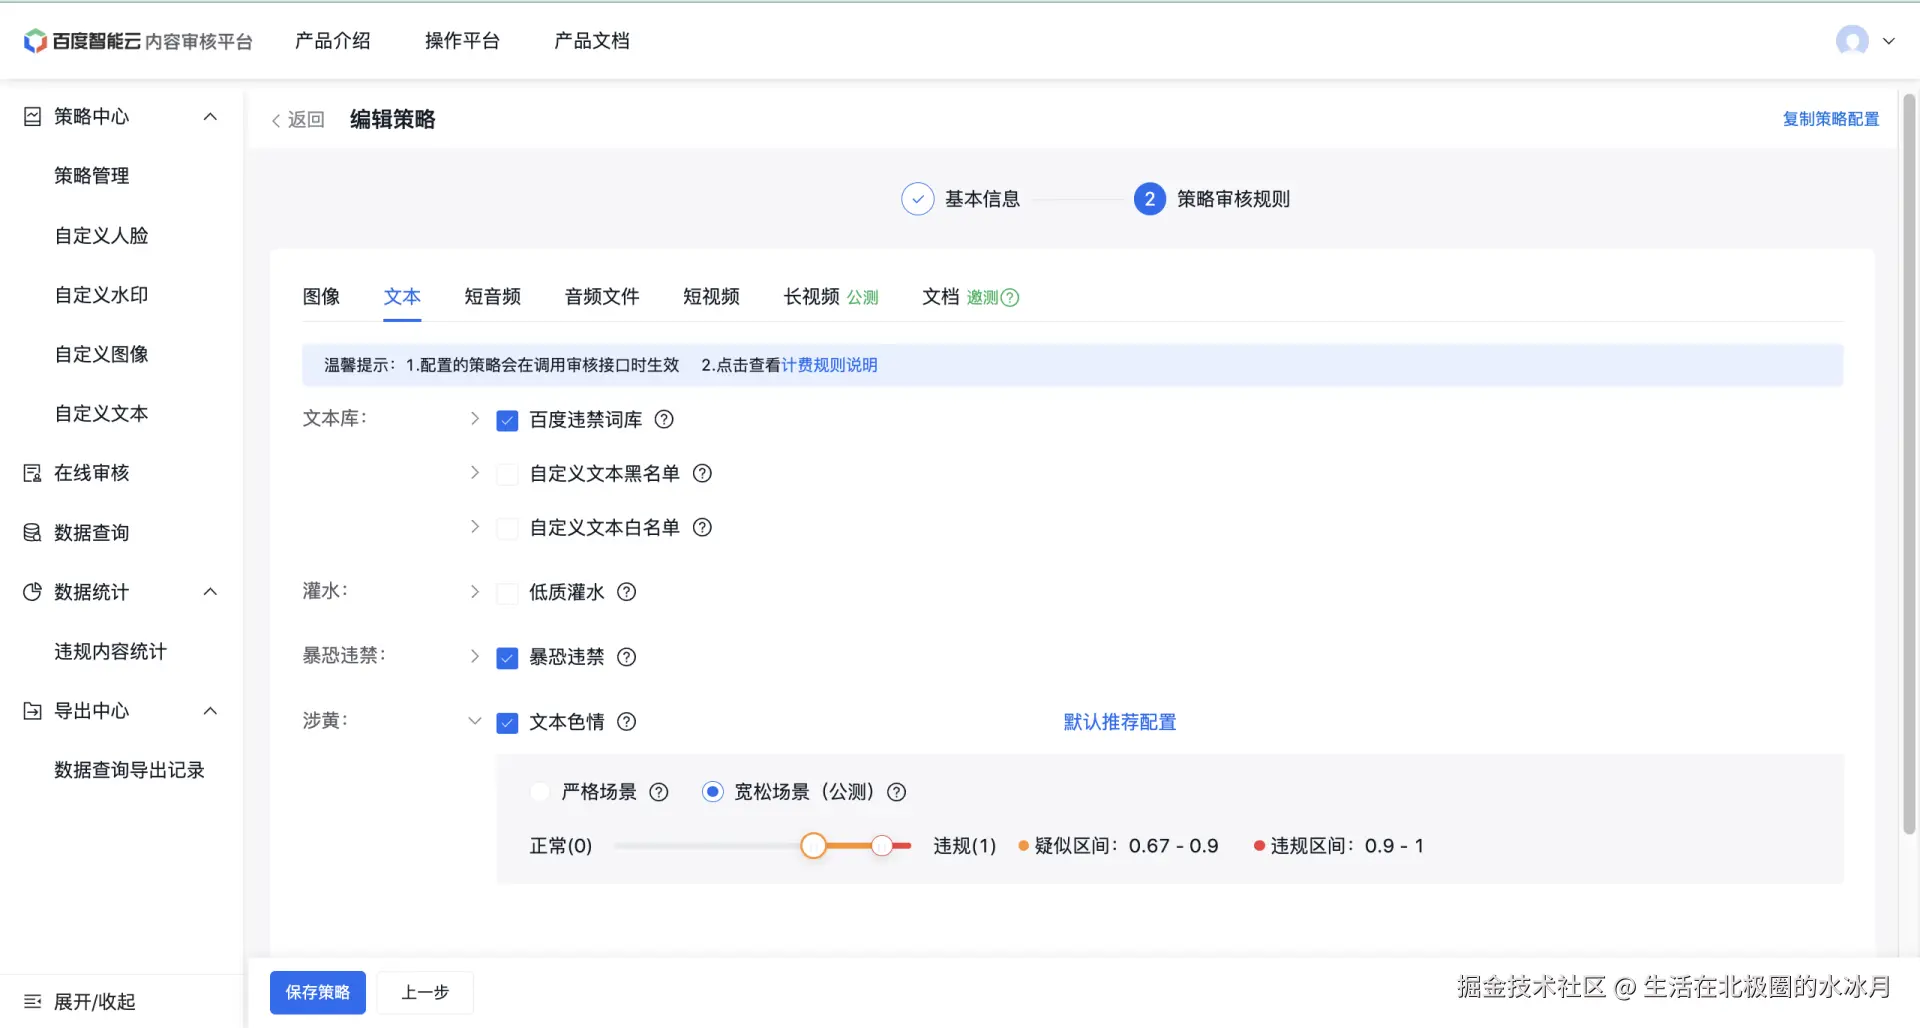Click the help icon beside 文档 邀测
The width and height of the screenshot is (1920, 1028).
[x=1010, y=297]
